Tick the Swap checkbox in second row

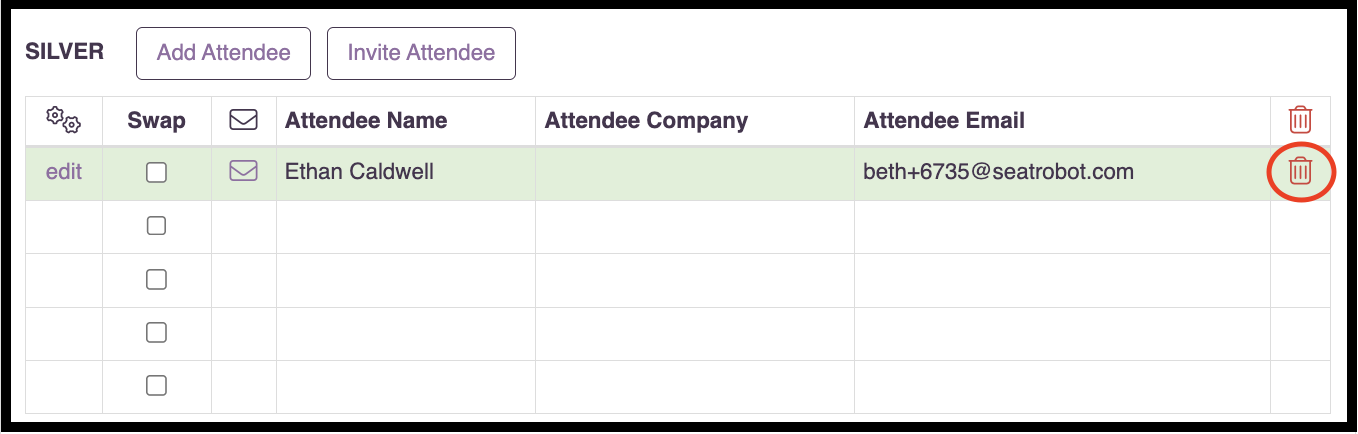tap(156, 226)
